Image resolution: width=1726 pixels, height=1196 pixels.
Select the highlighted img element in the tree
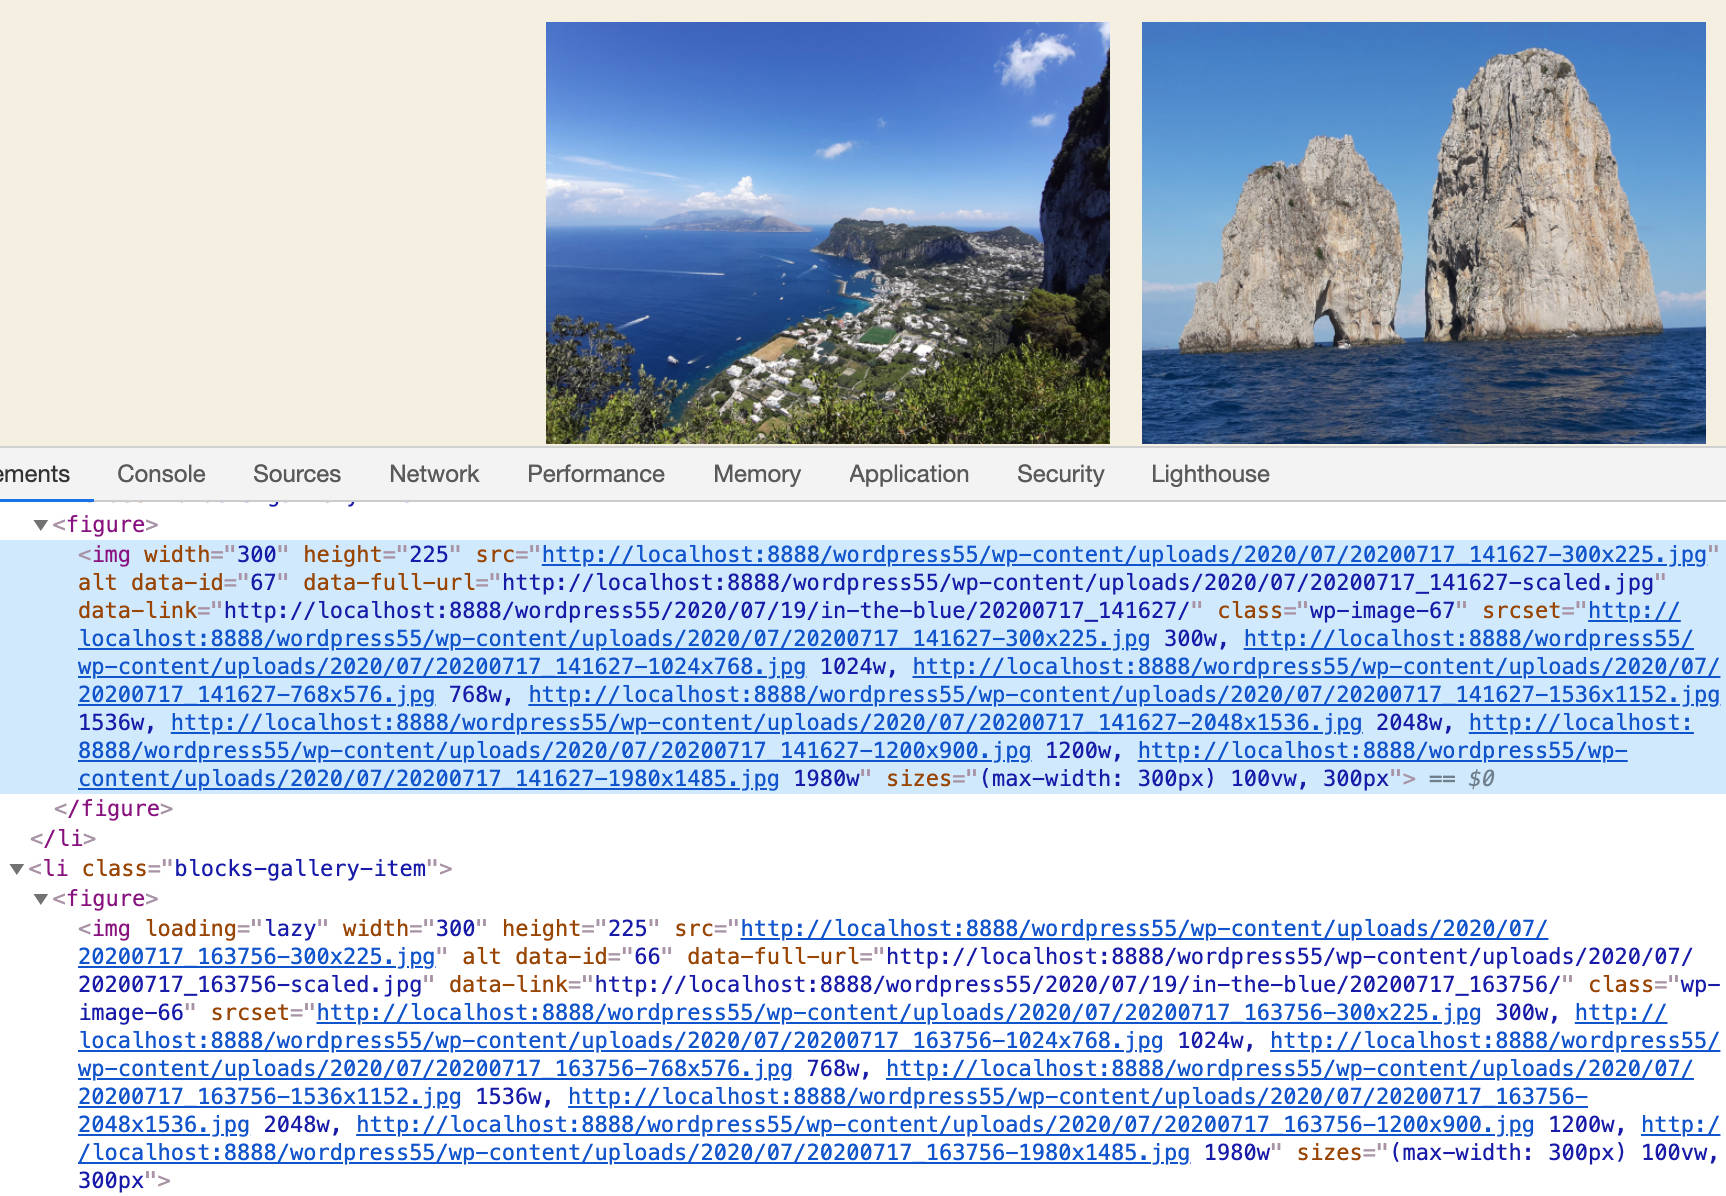point(108,554)
